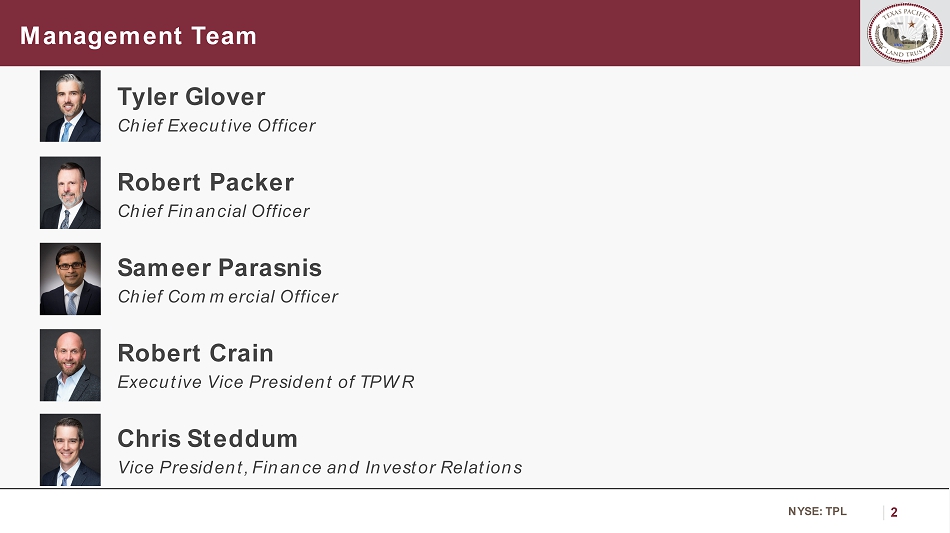Select the Robert Crain name text

click(x=195, y=353)
